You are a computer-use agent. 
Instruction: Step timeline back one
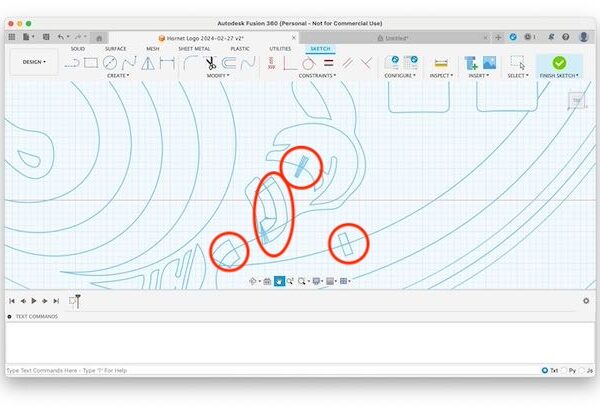coord(23,301)
